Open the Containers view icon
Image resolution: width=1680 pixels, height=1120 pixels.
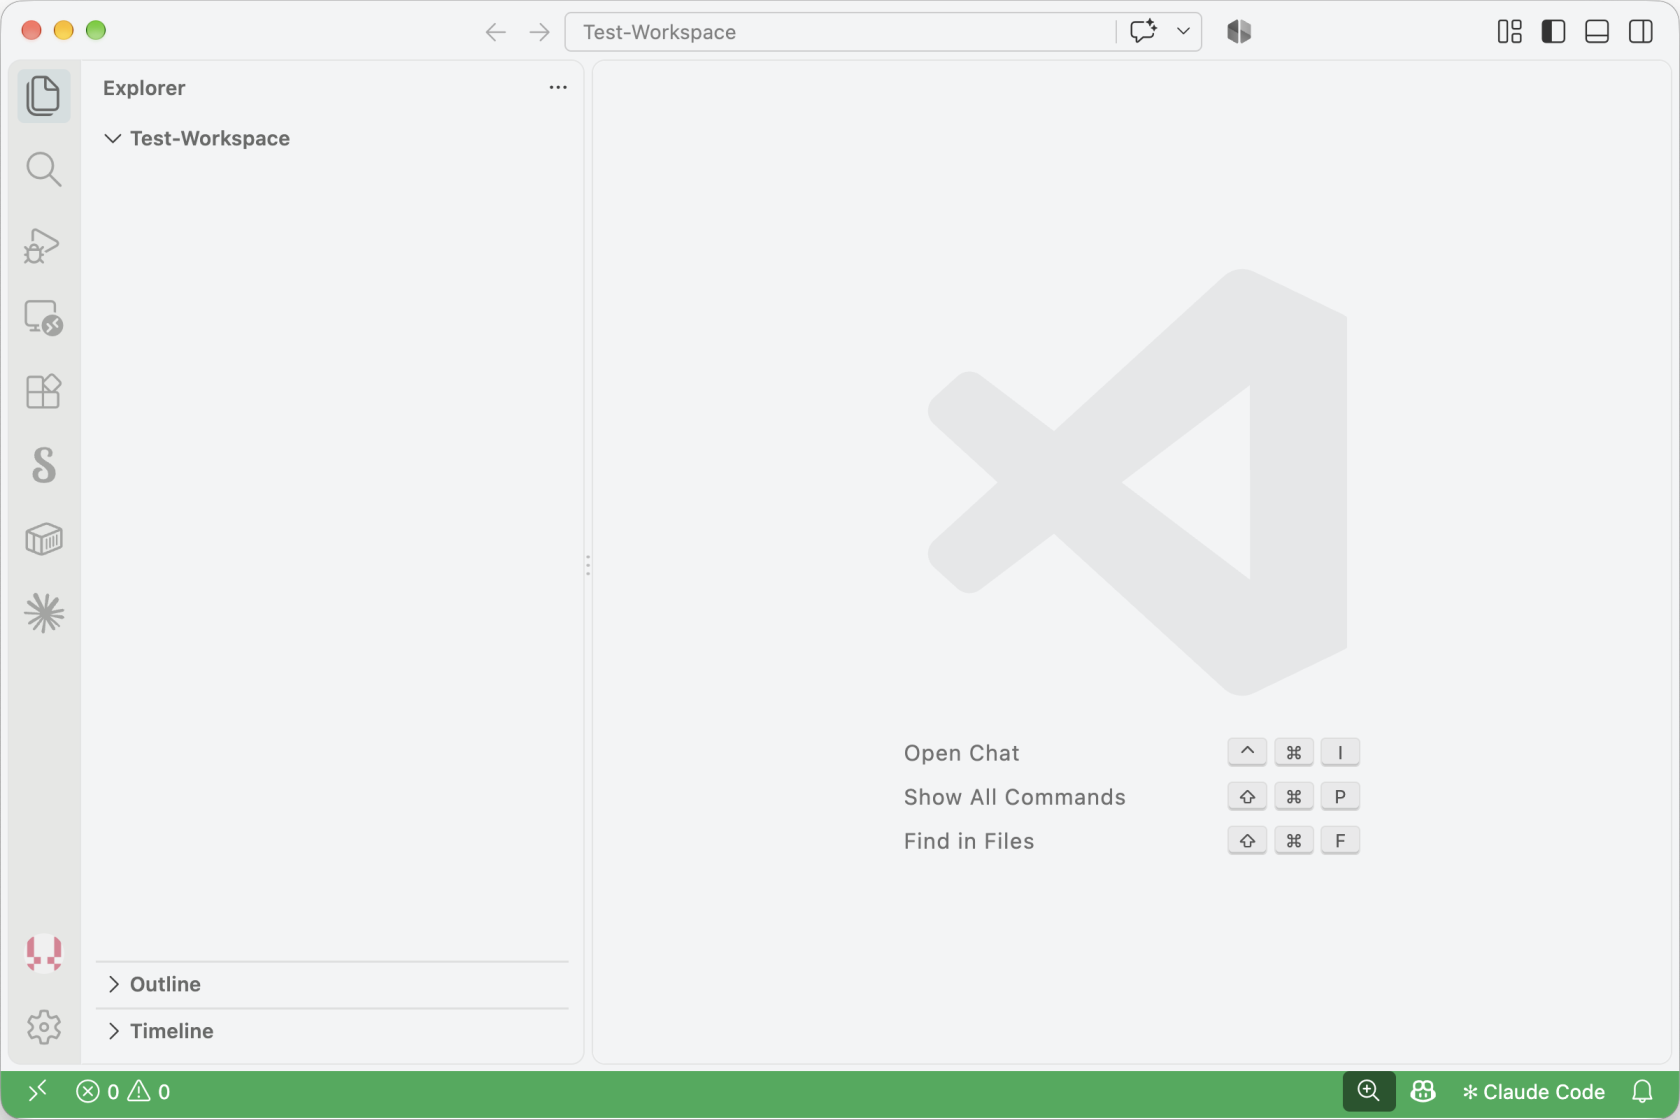tap(44, 539)
